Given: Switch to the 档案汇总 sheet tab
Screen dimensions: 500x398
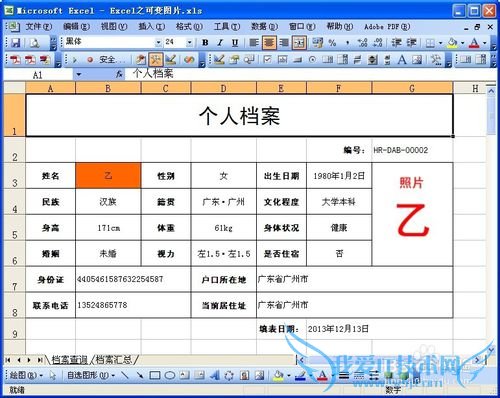Looking at the screenshot, I should (x=114, y=360).
